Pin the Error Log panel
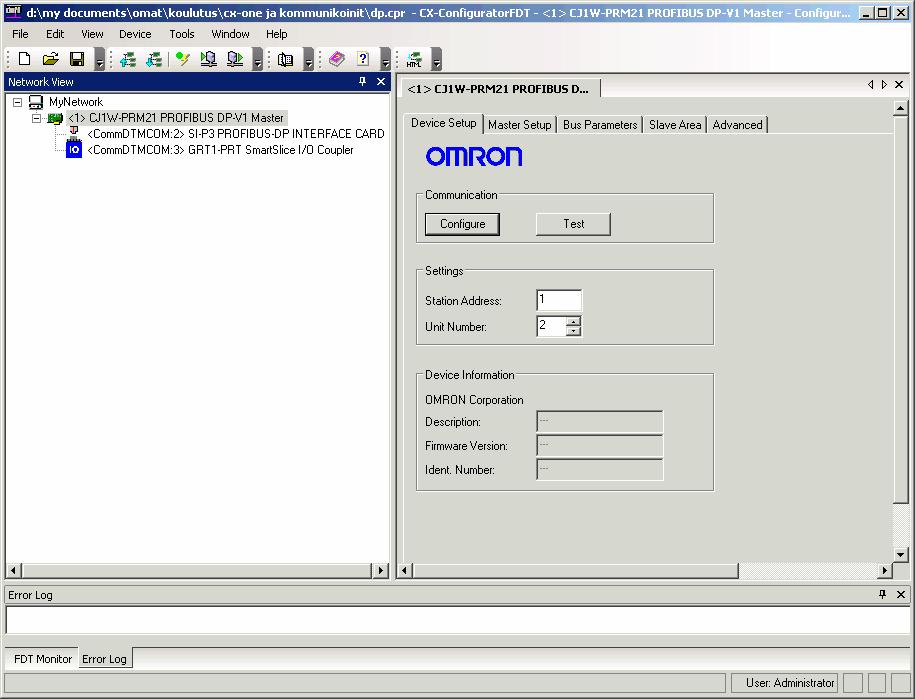 [x=882, y=594]
